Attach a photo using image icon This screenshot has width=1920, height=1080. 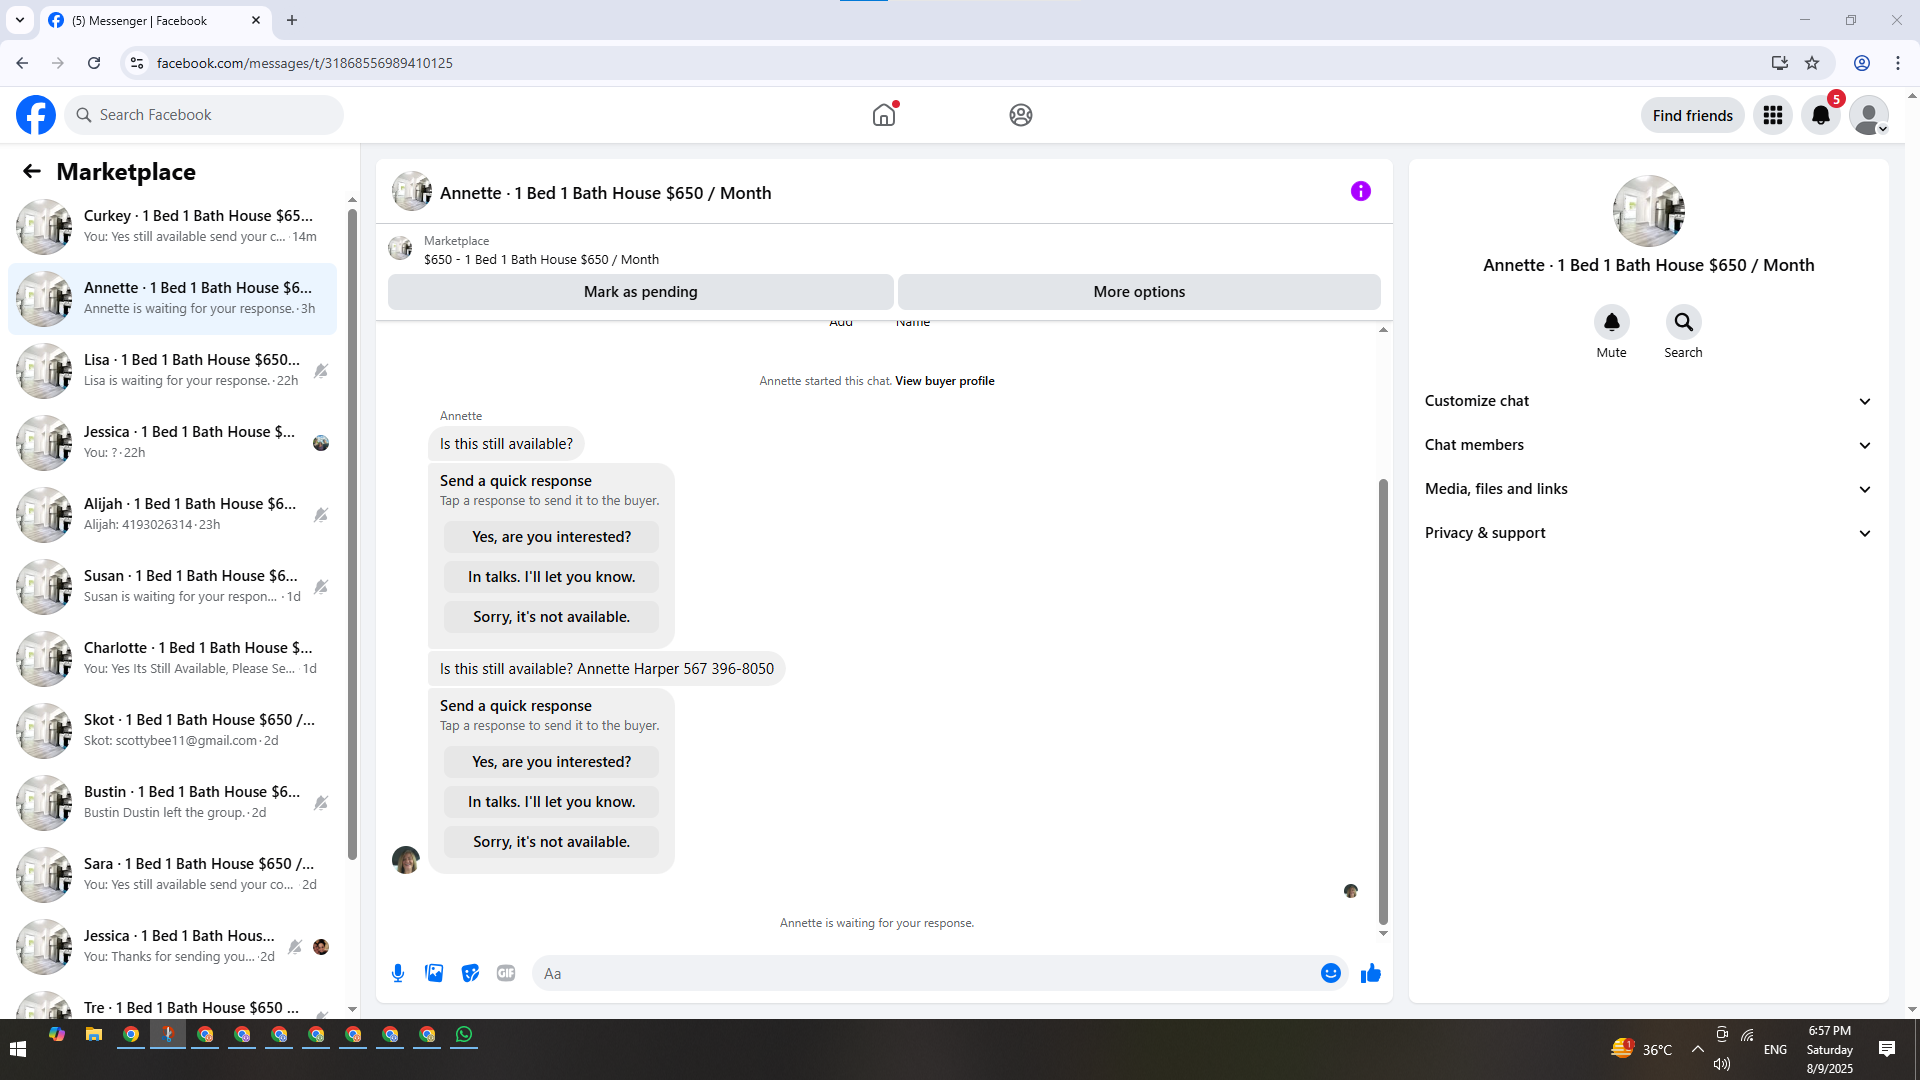[x=434, y=973]
